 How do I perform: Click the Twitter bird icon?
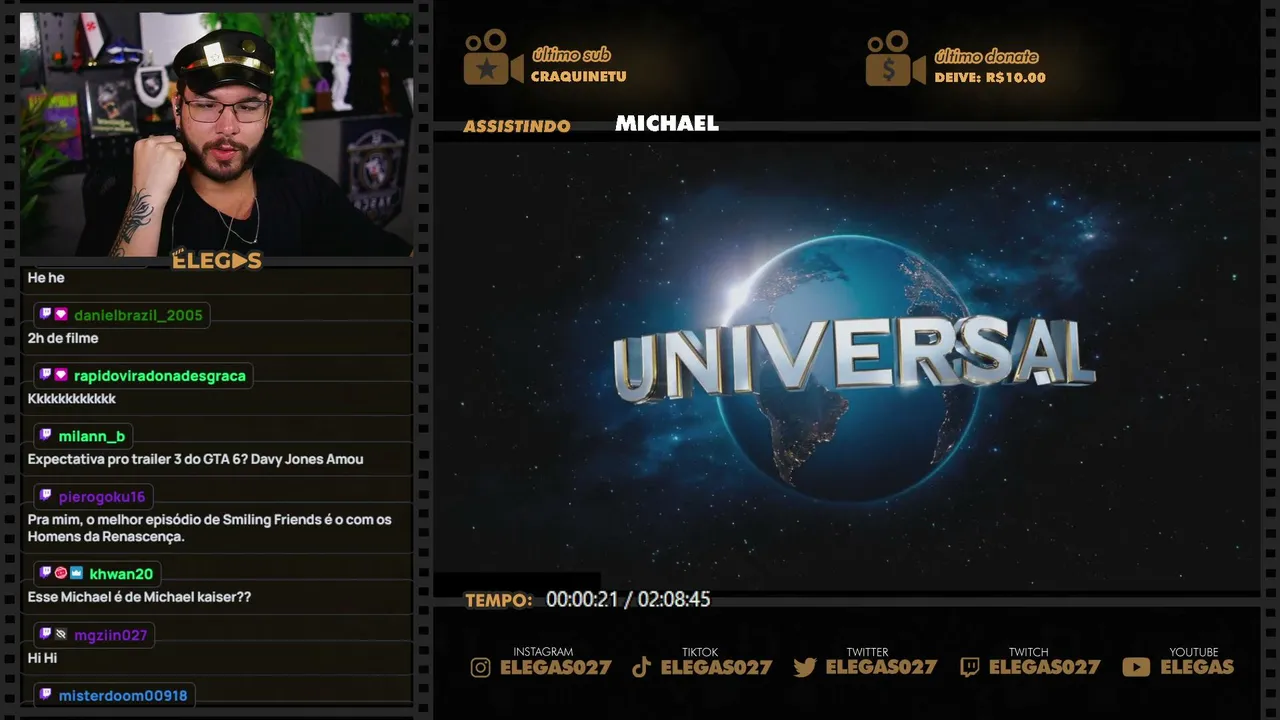(x=805, y=667)
